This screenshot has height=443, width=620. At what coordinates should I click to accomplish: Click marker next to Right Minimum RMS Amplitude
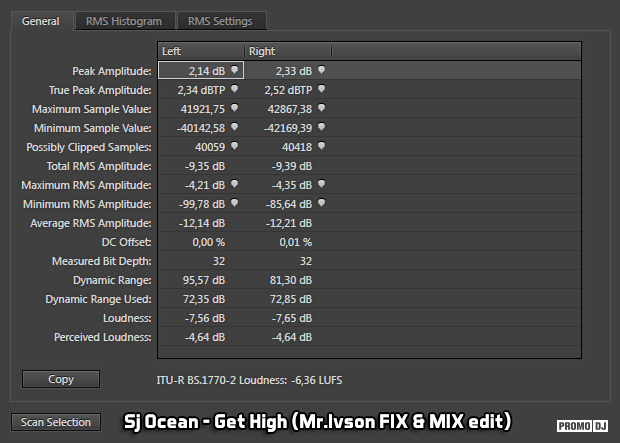pos(321,203)
